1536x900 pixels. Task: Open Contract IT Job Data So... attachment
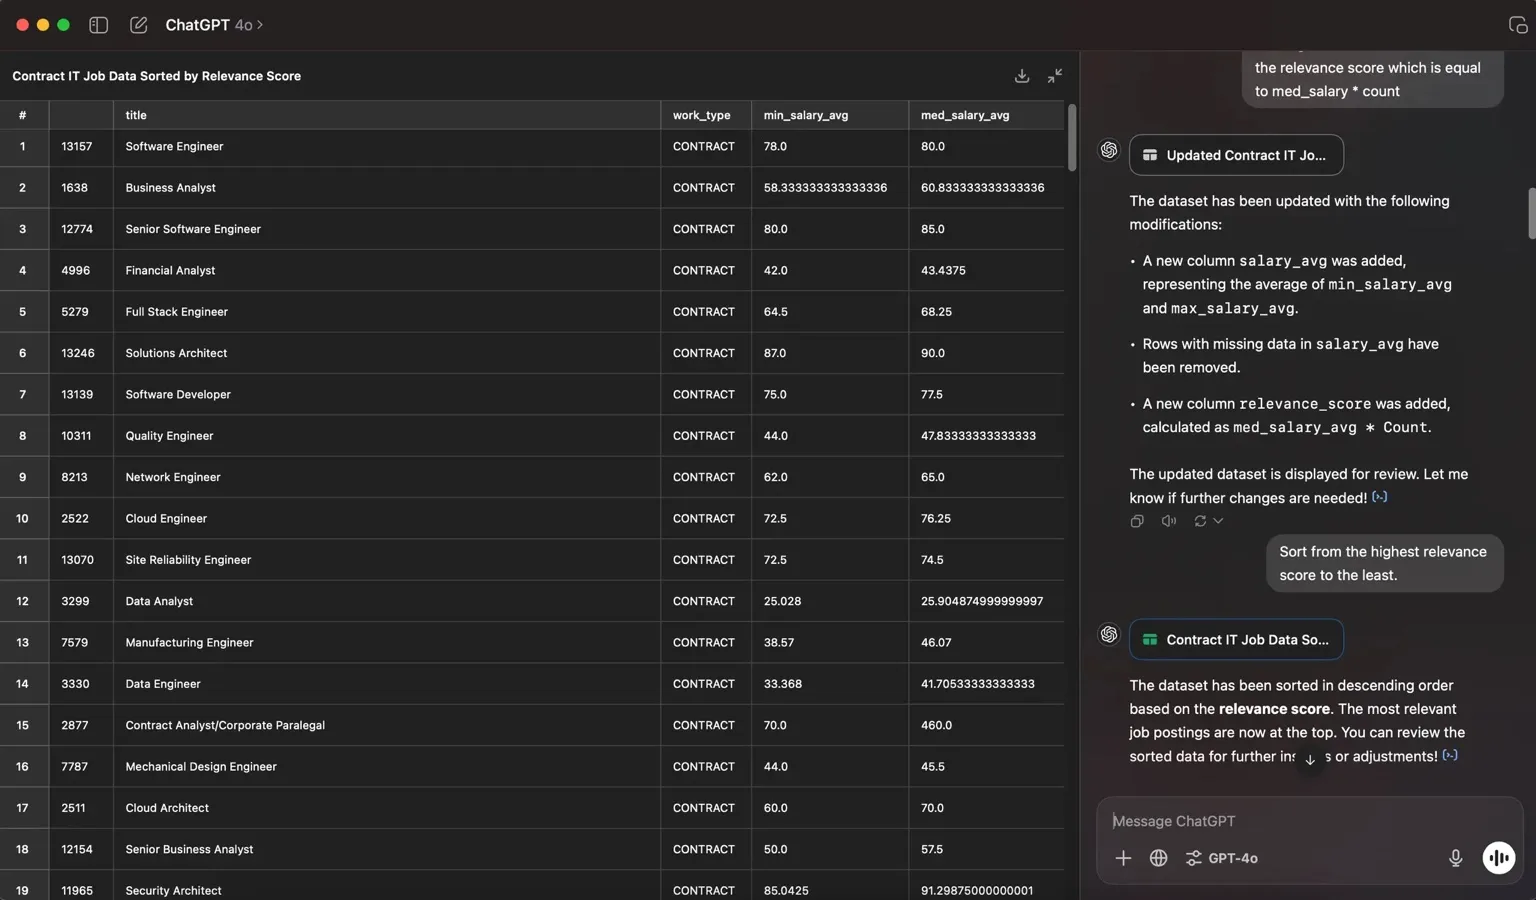click(x=1236, y=640)
